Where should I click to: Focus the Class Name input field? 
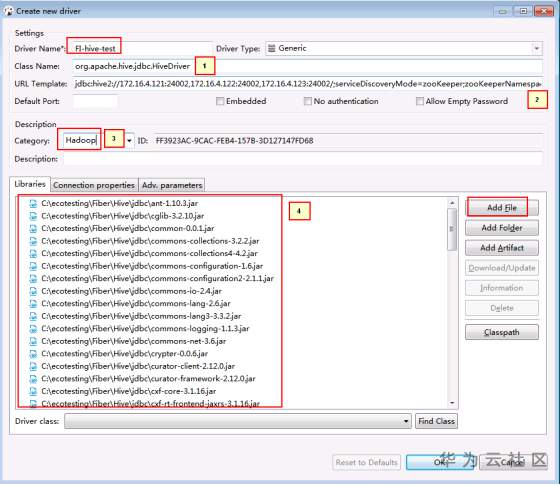click(307, 66)
